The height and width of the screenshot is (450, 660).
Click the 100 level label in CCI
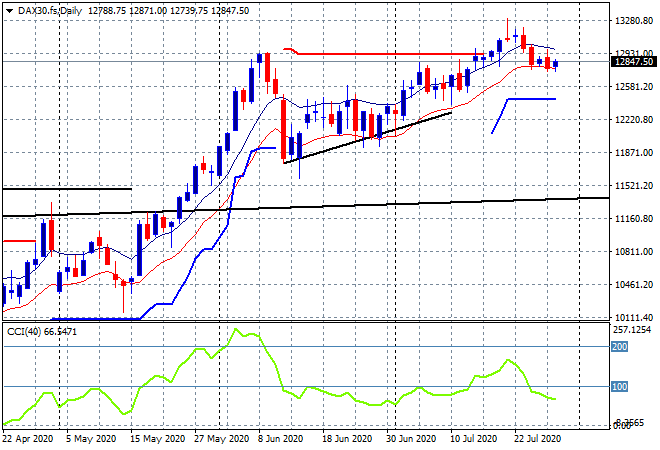pyautogui.click(x=619, y=386)
